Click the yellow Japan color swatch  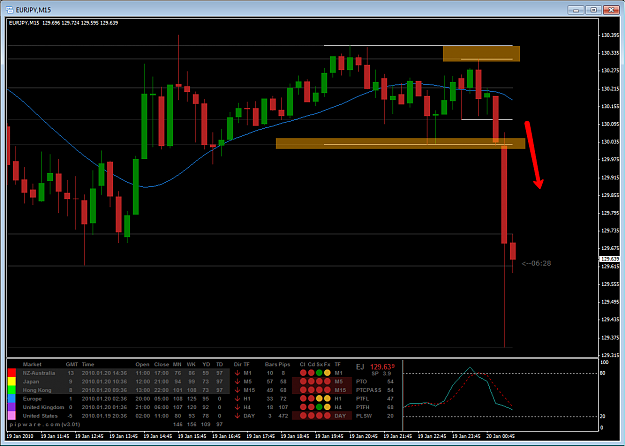pyautogui.click(x=12, y=381)
